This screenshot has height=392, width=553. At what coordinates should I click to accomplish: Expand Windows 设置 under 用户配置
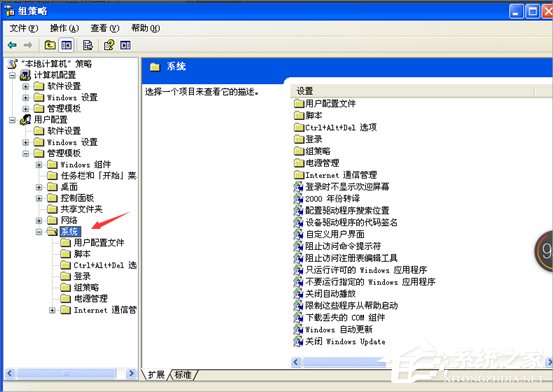(25, 142)
